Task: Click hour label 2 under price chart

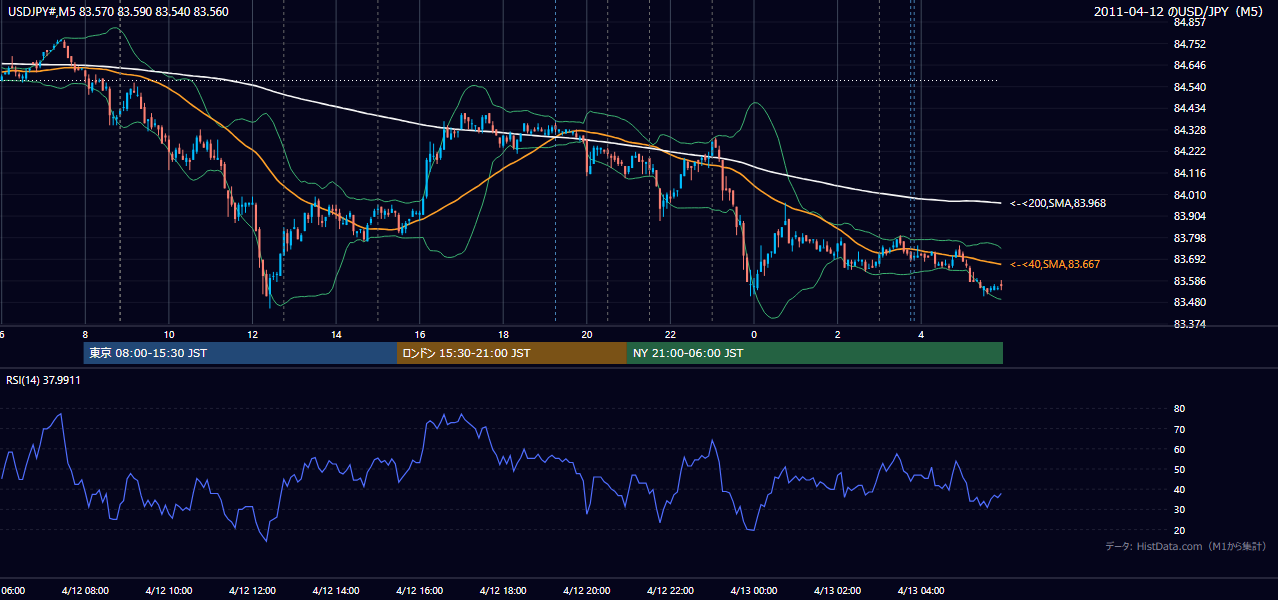Action: 838,335
